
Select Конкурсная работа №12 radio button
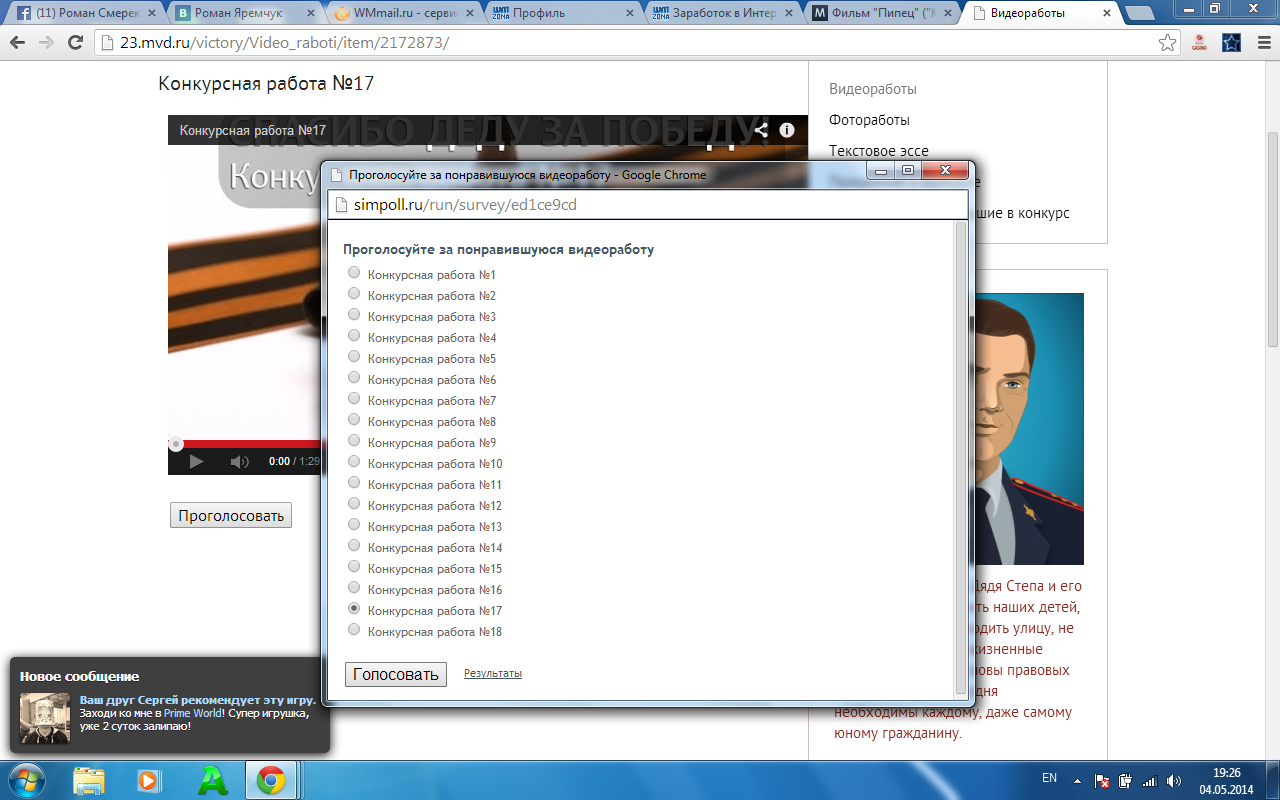tap(353, 504)
